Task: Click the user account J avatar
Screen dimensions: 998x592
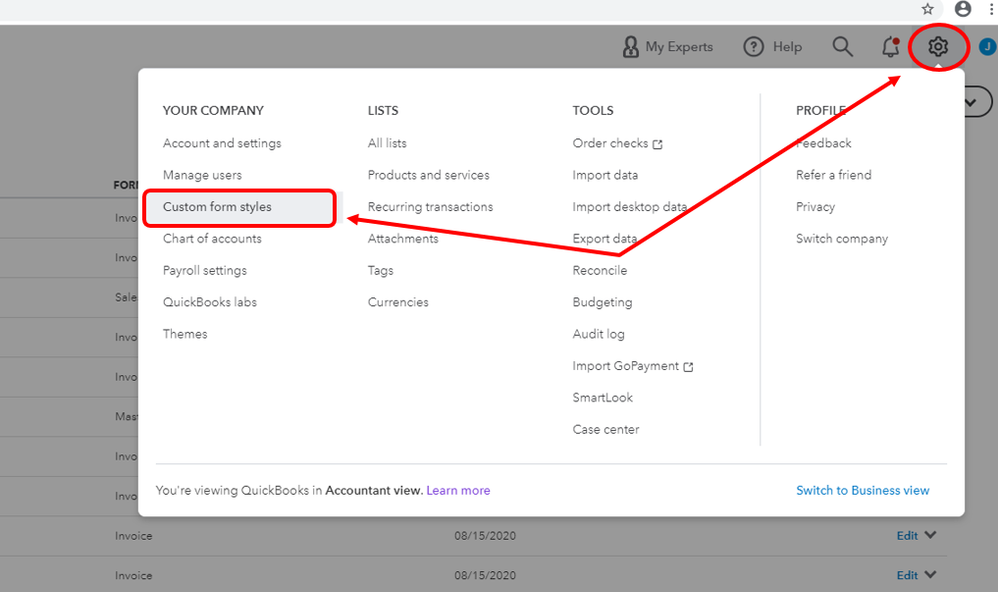Action: 988,47
